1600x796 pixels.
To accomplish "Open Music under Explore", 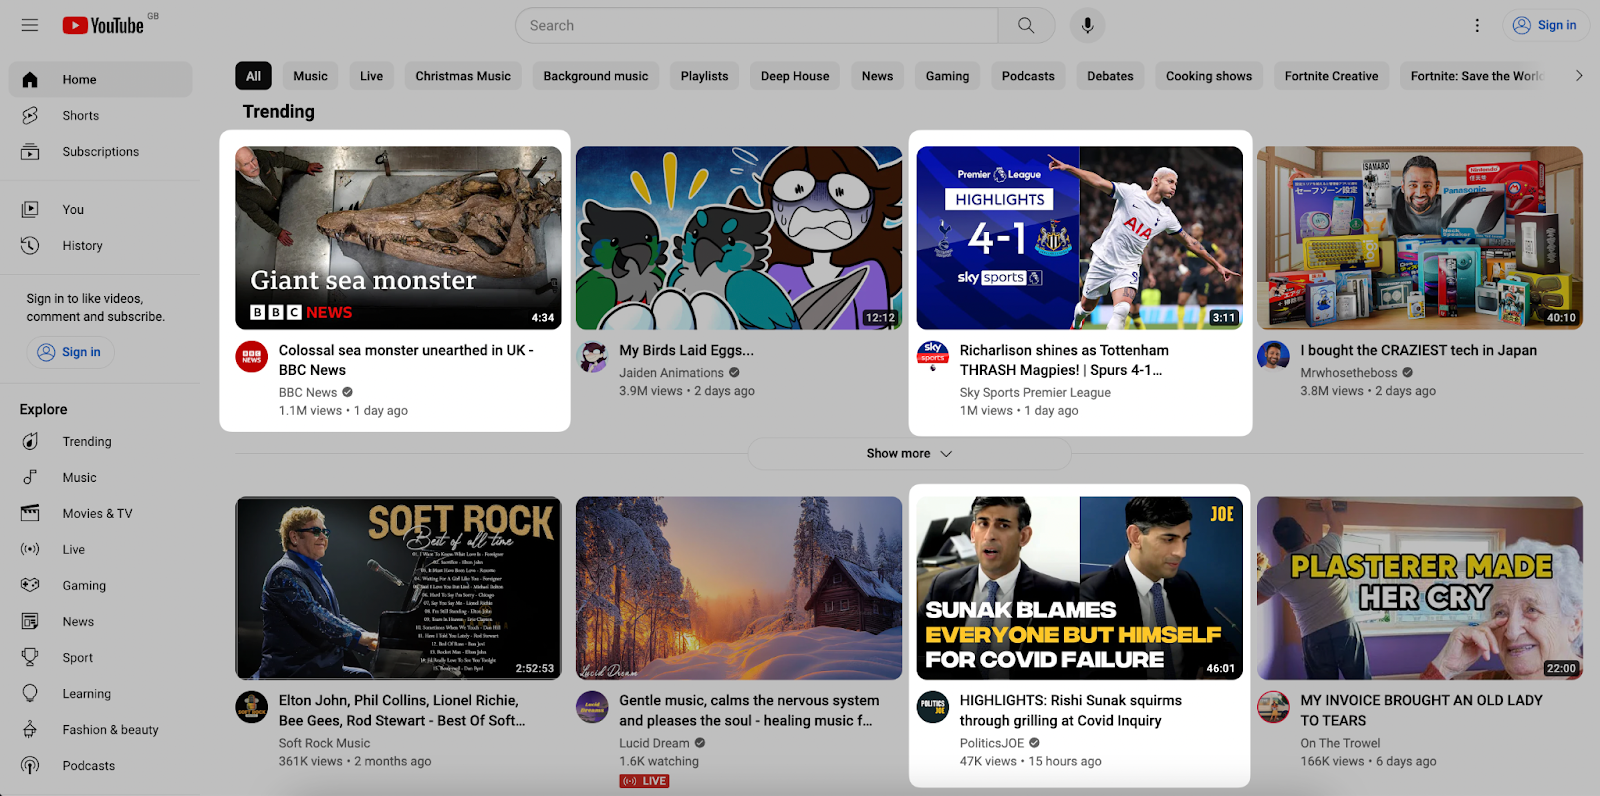I will (x=100, y=477).
